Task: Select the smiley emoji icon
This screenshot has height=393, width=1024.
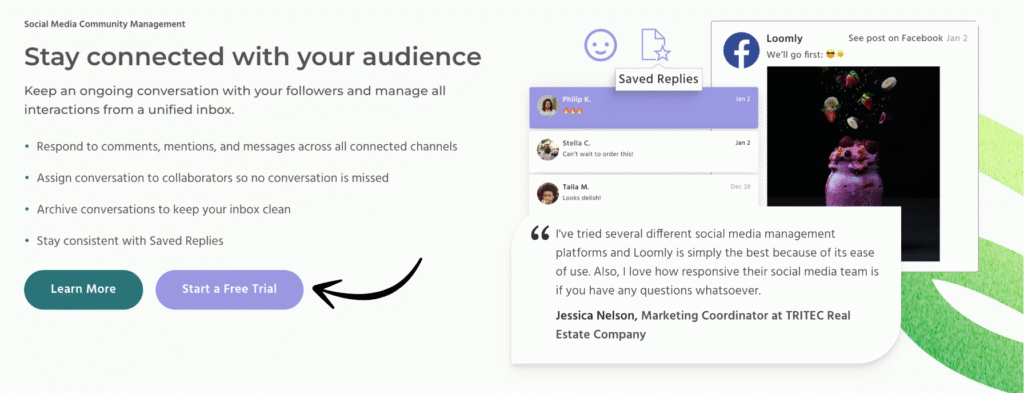Action: (600, 46)
